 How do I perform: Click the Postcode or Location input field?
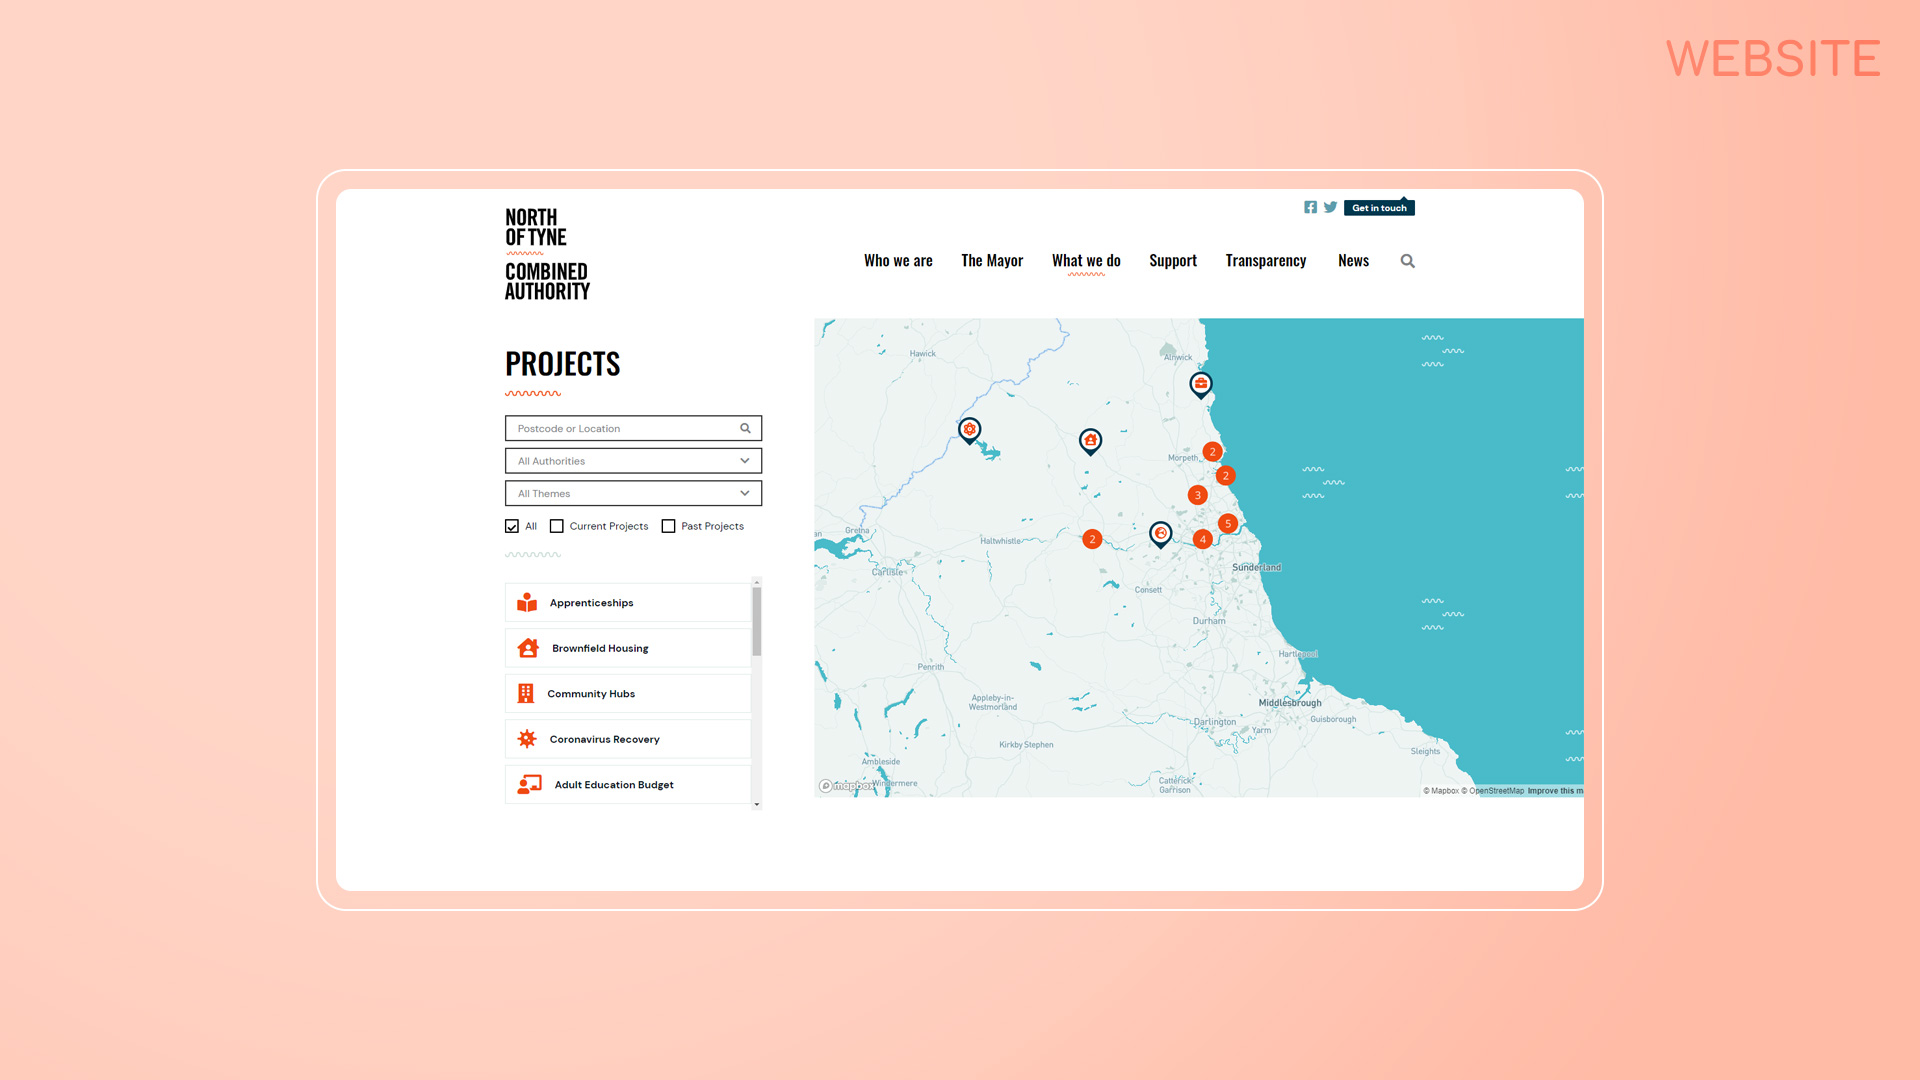633,428
